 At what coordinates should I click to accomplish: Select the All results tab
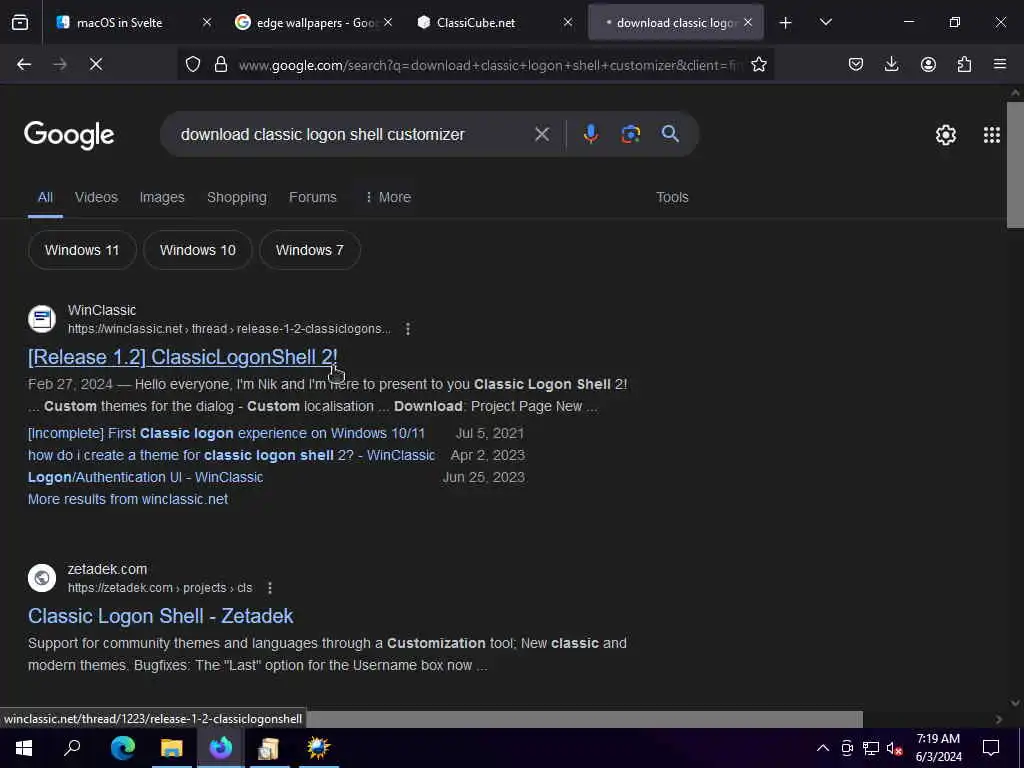pyautogui.click(x=45, y=197)
